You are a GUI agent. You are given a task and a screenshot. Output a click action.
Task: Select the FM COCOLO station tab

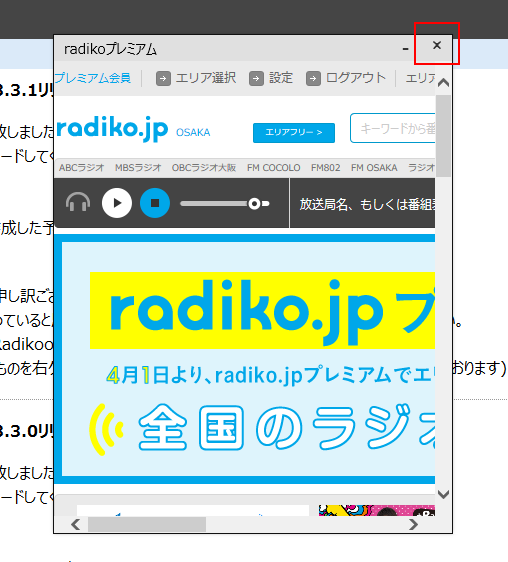pos(274,168)
